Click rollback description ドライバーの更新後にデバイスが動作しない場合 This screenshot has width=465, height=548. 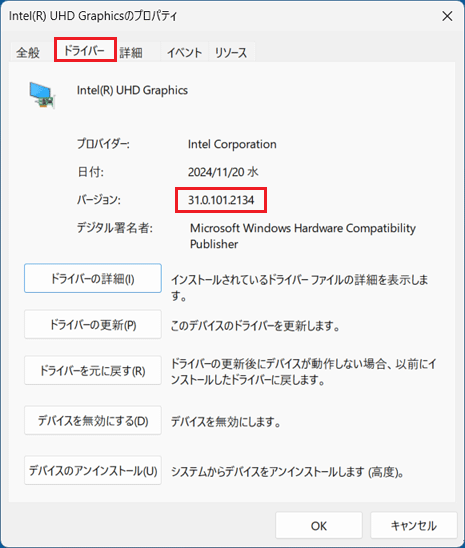[x=303, y=372]
